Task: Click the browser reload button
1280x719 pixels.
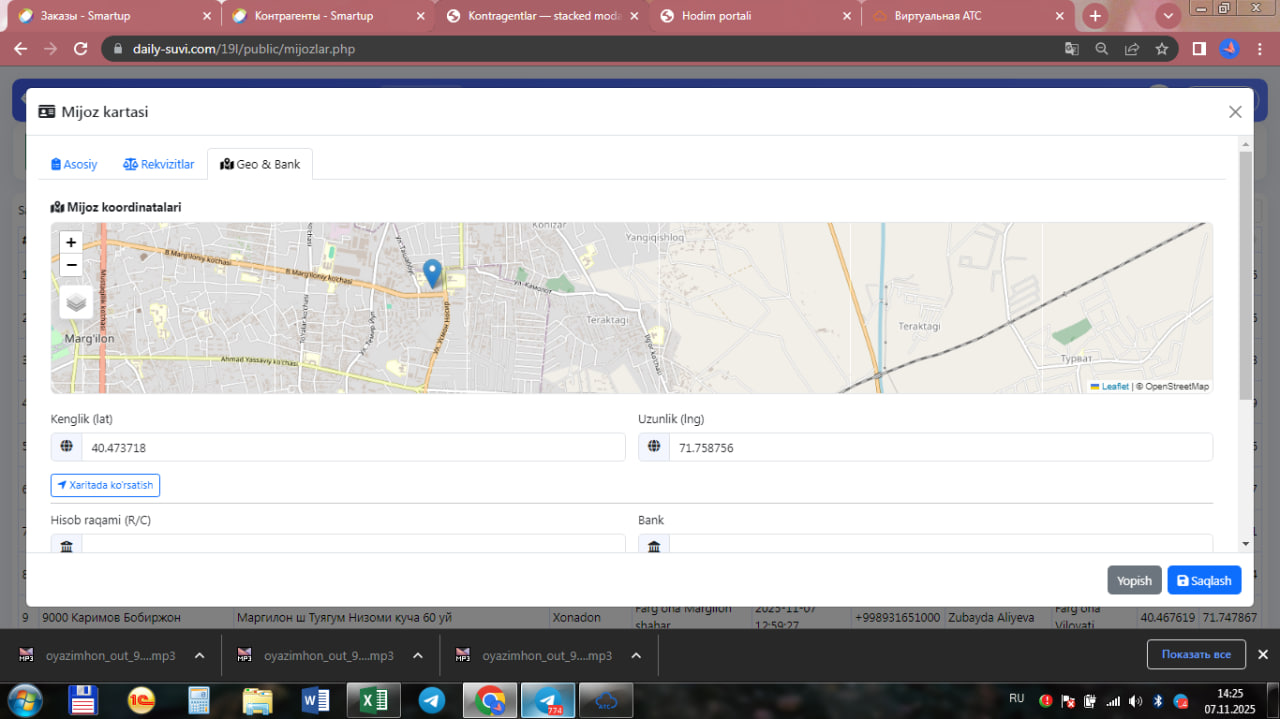Action: tap(81, 49)
